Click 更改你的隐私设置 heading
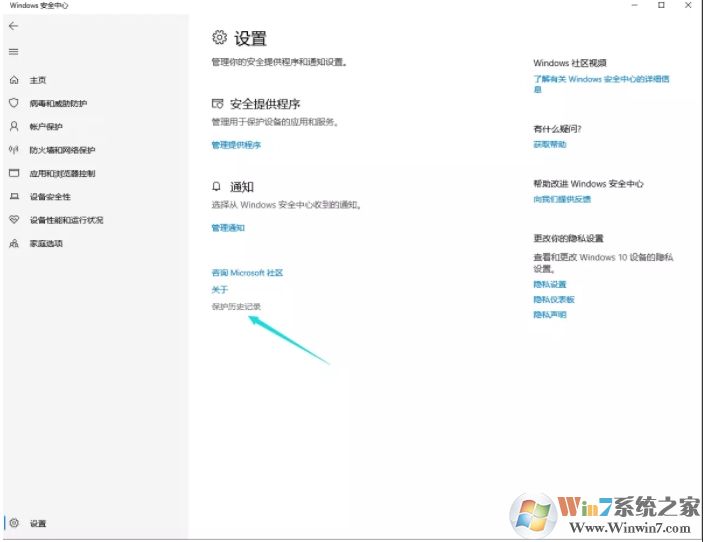This screenshot has height=542, width=707. [x=568, y=238]
